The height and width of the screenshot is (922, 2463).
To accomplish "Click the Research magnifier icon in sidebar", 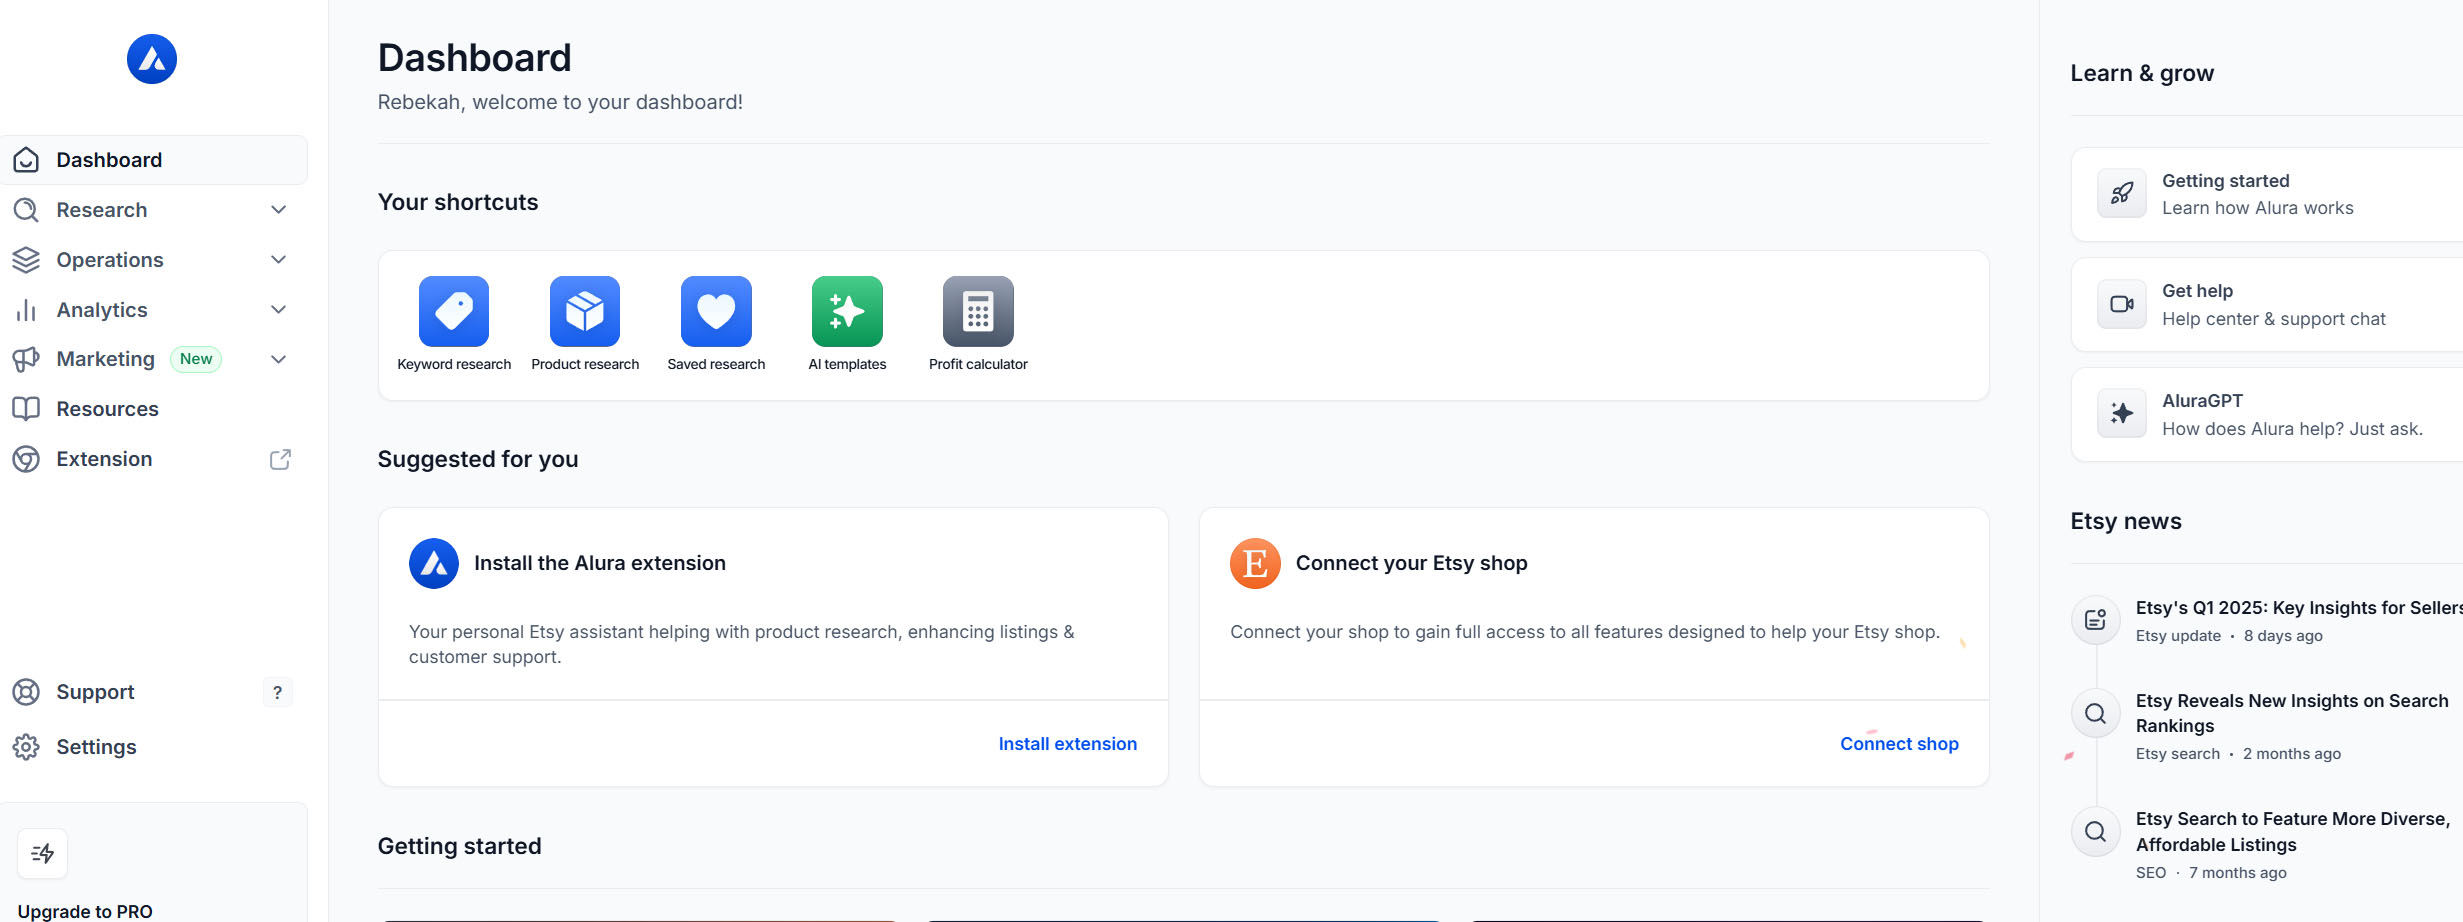I will click(26, 210).
